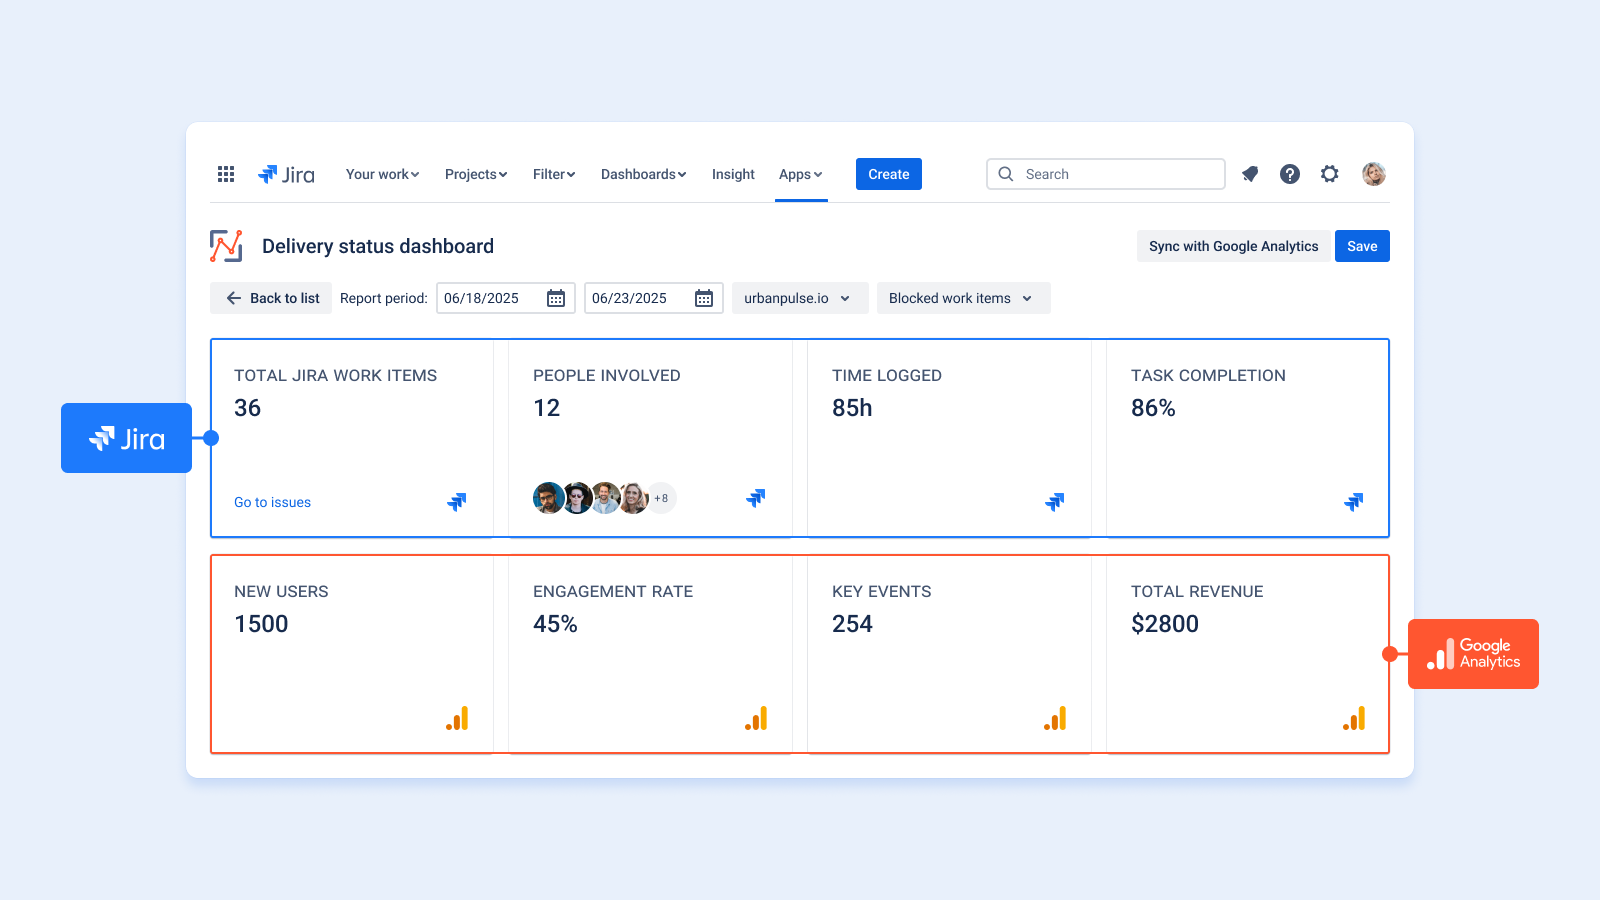Click the 06/23/2025 end date field
The width and height of the screenshot is (1600, 900).
(654, 298)
